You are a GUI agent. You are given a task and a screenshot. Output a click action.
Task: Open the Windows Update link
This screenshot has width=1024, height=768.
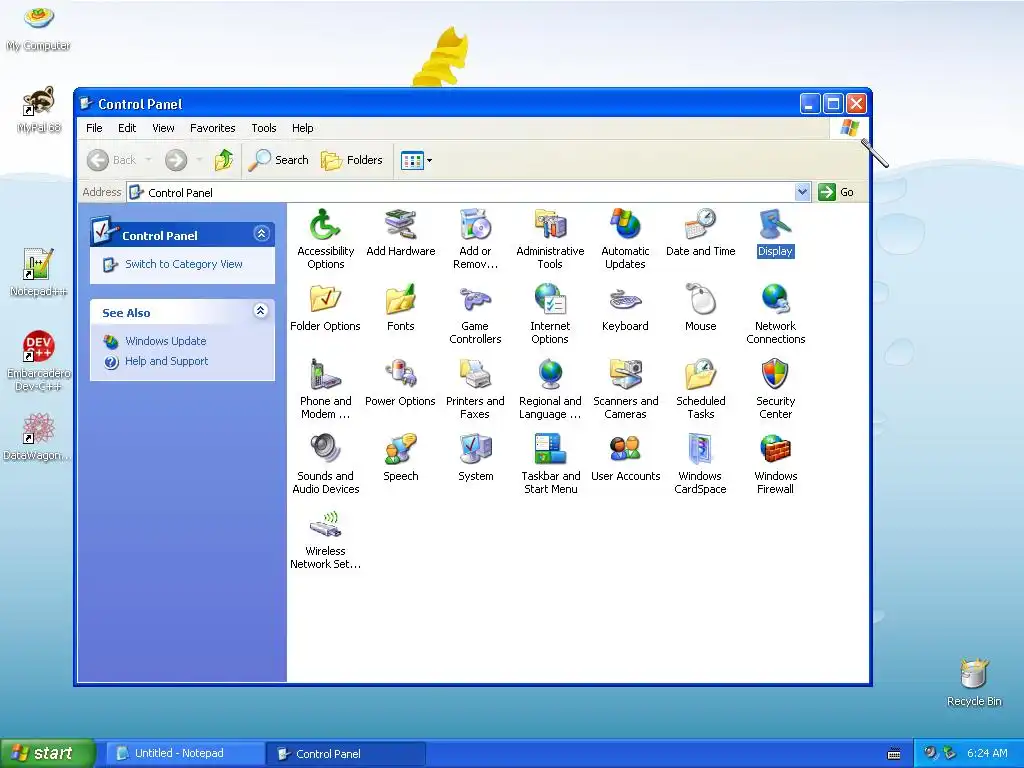pyautogui.click(x=165, y=341)
